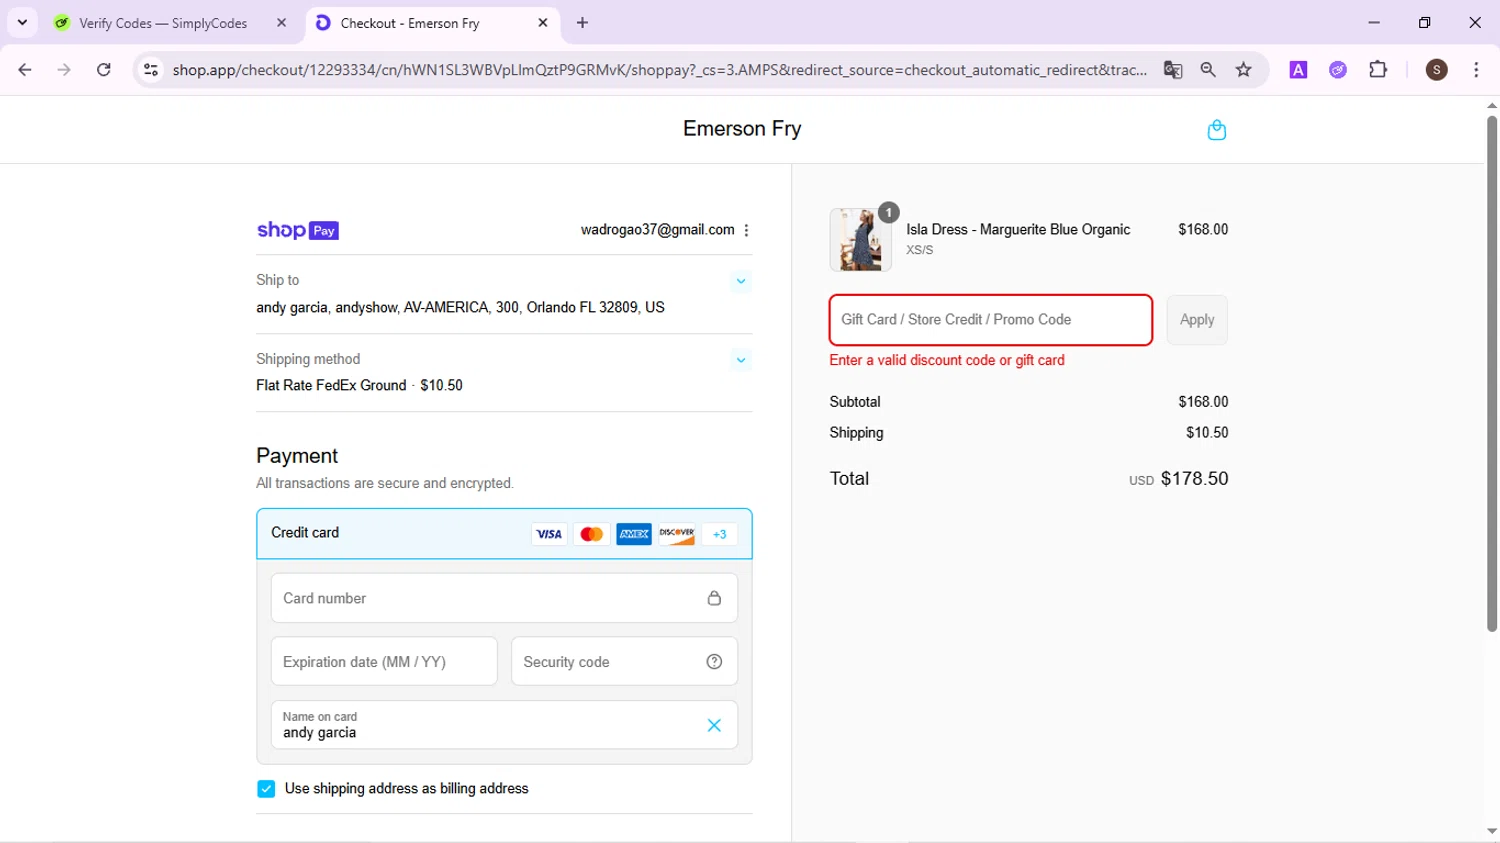Show the +3 additional payment card types
Screen dimensions: 1500x843
pyautogui.click(x=719, y=534)
